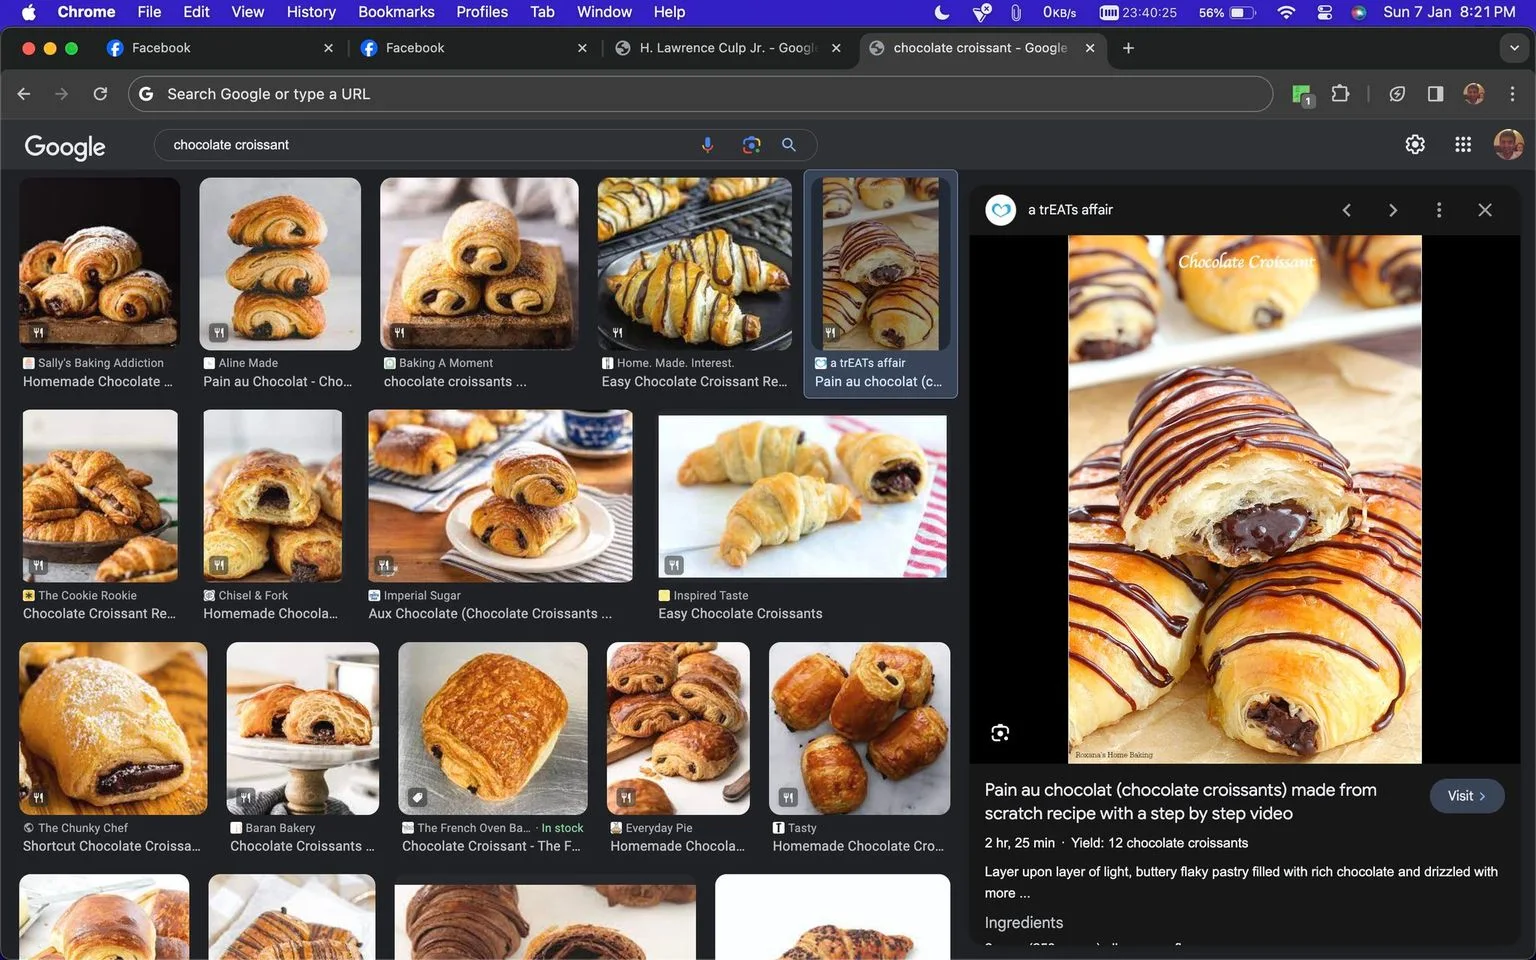Open Tasty Homemade Chocolate Croissants image
This screenshot has width=1536, height=960.
click(859, 728)
